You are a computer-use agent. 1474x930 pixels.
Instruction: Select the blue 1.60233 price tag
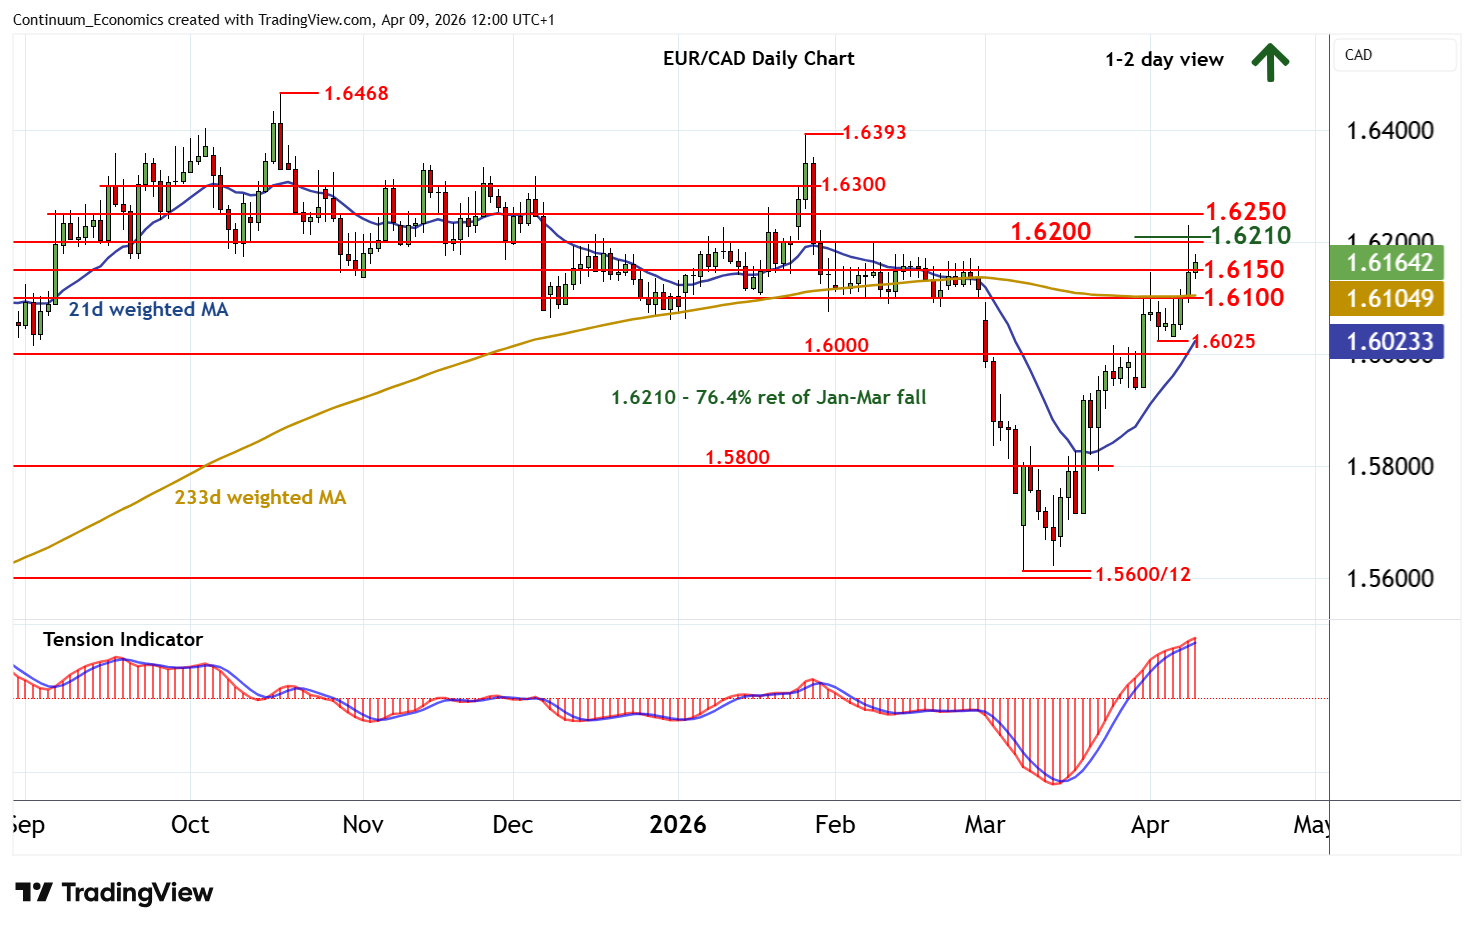point(1389,342)
